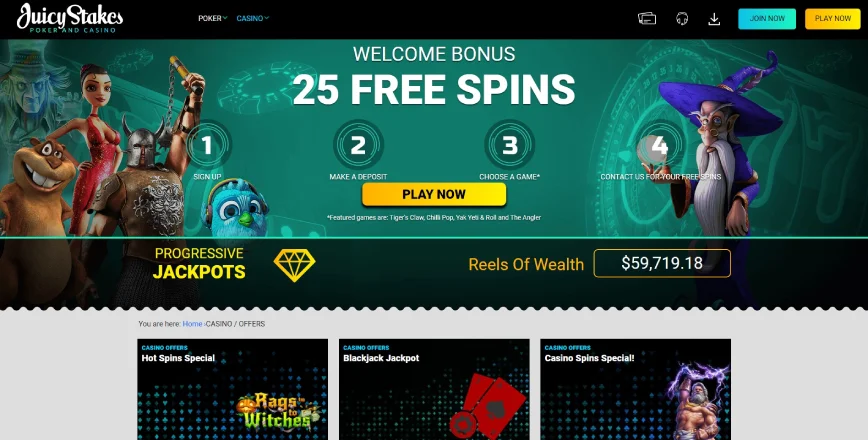Open the headset support icon
The image size is (868, 440).
(682, 18)
